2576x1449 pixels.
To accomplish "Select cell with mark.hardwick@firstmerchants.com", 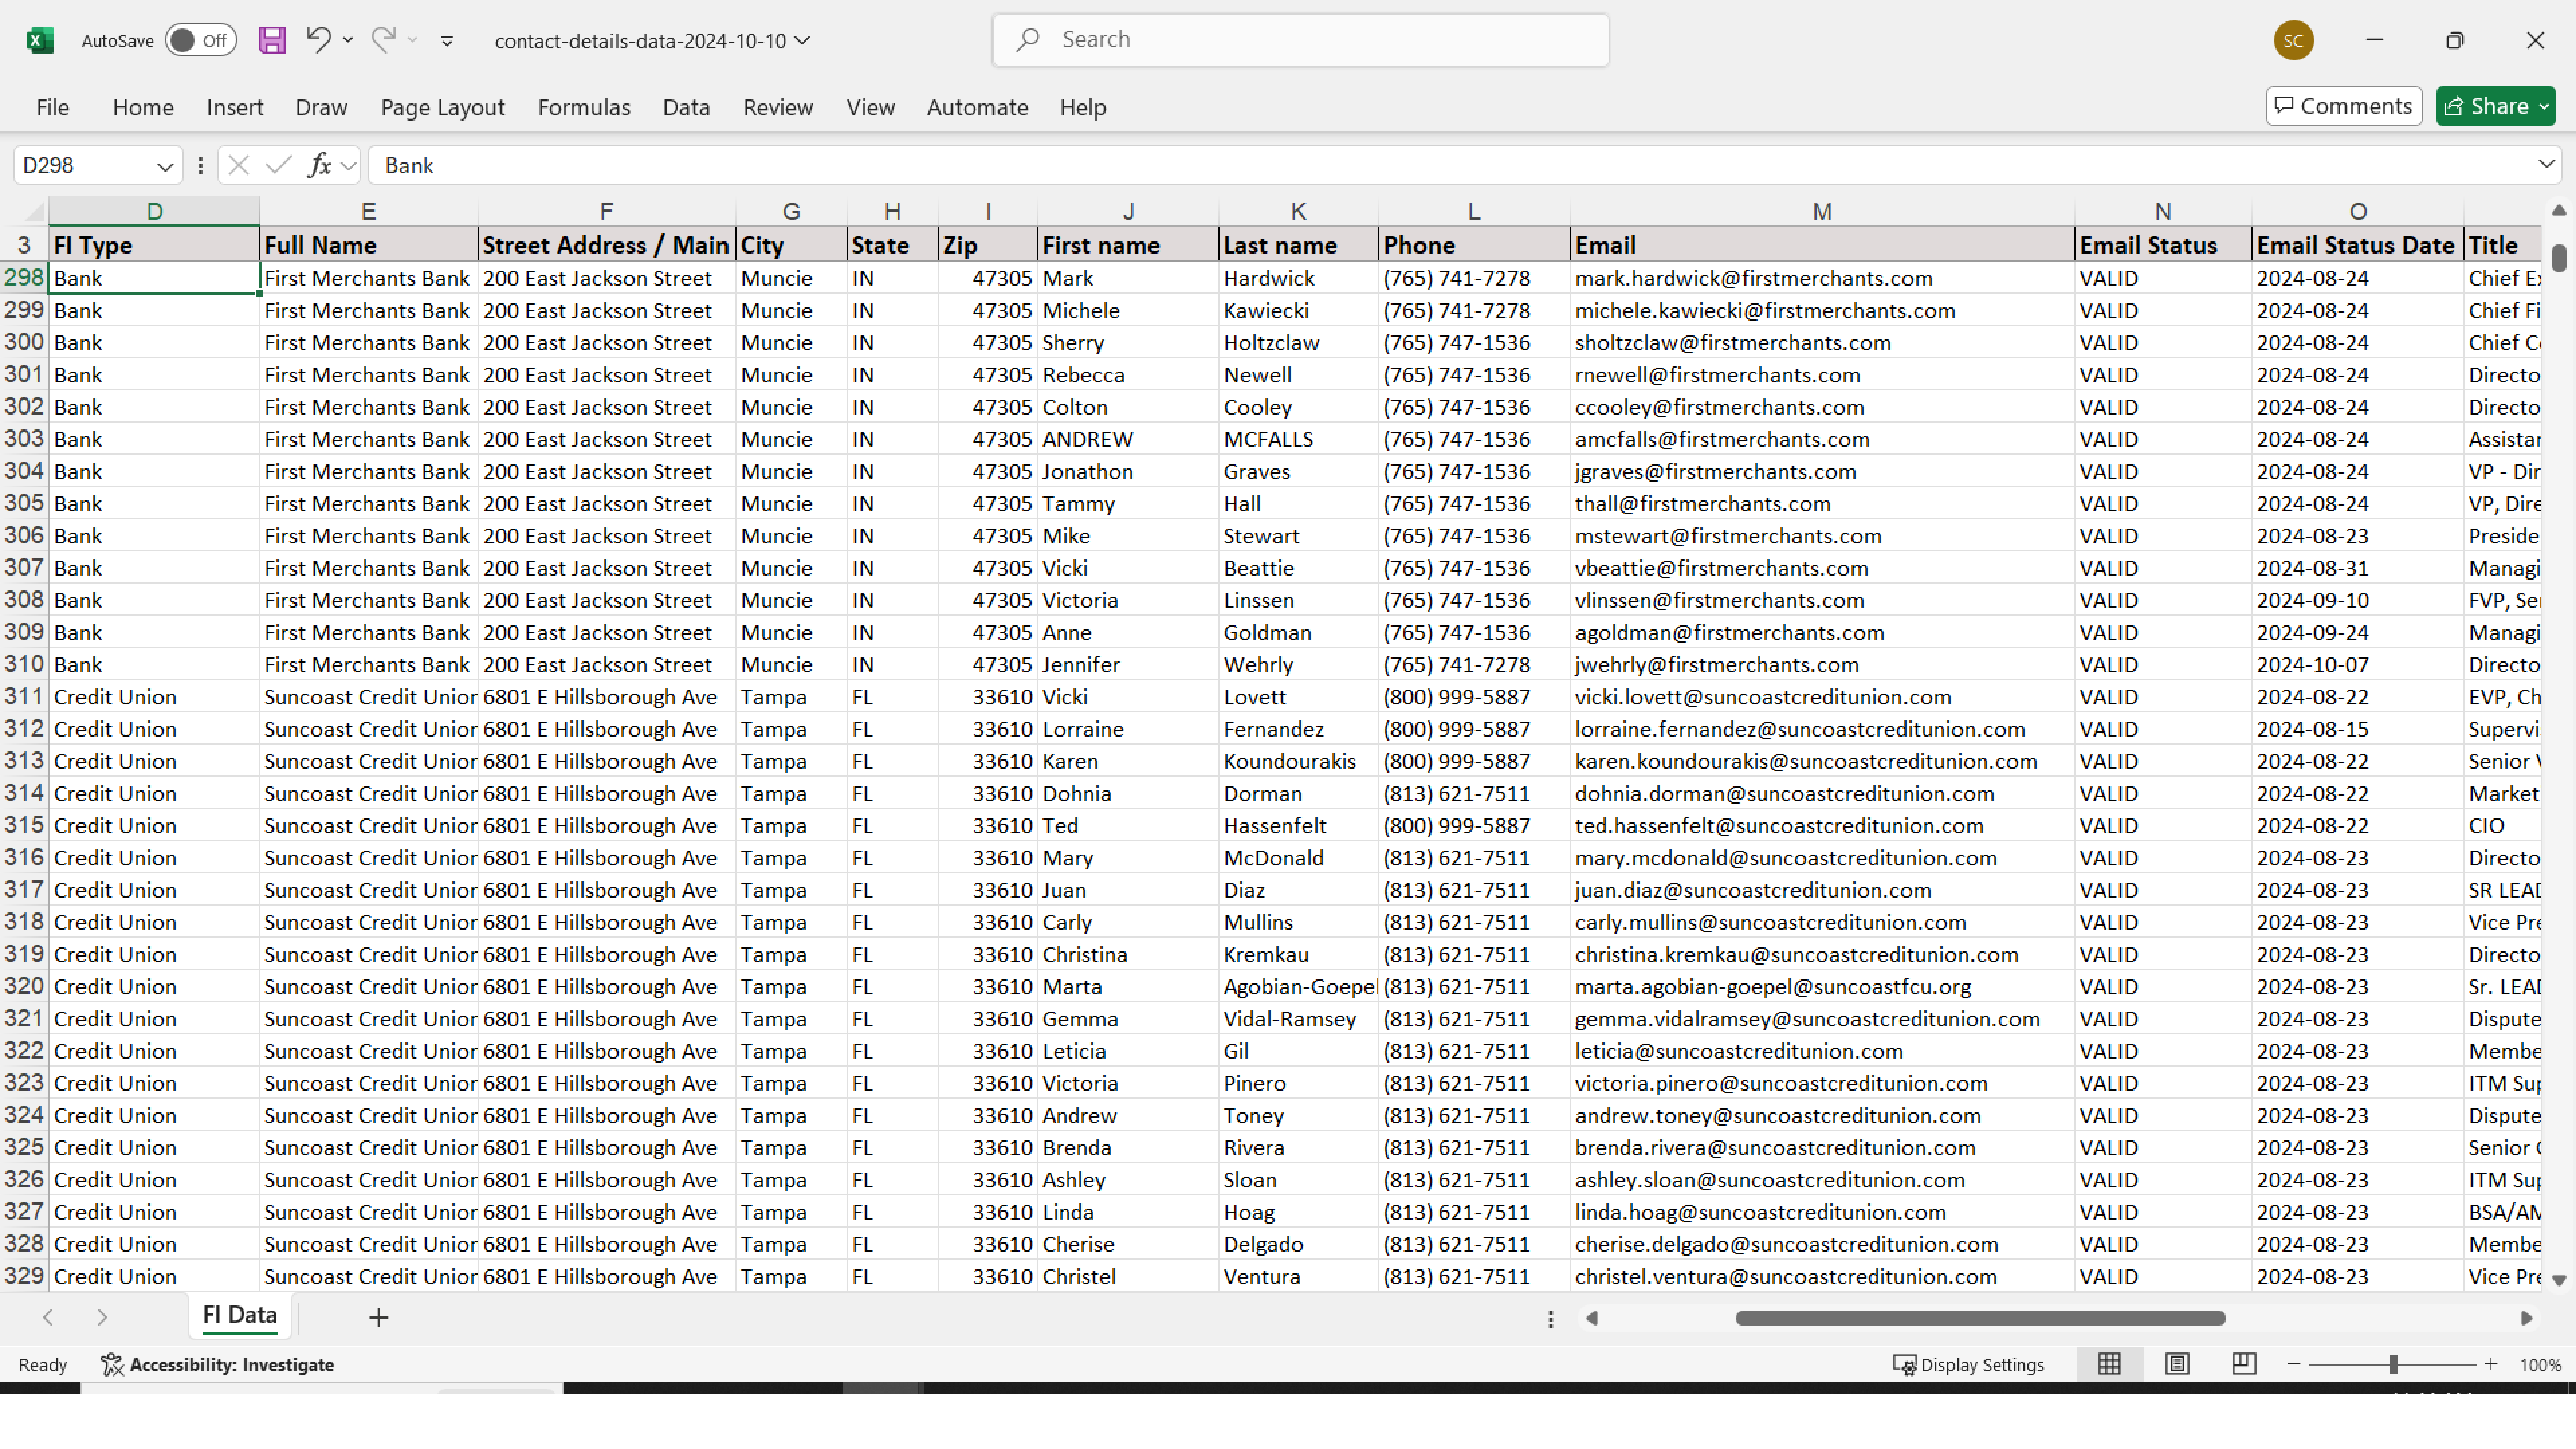I will click(x=1822, y=278).
